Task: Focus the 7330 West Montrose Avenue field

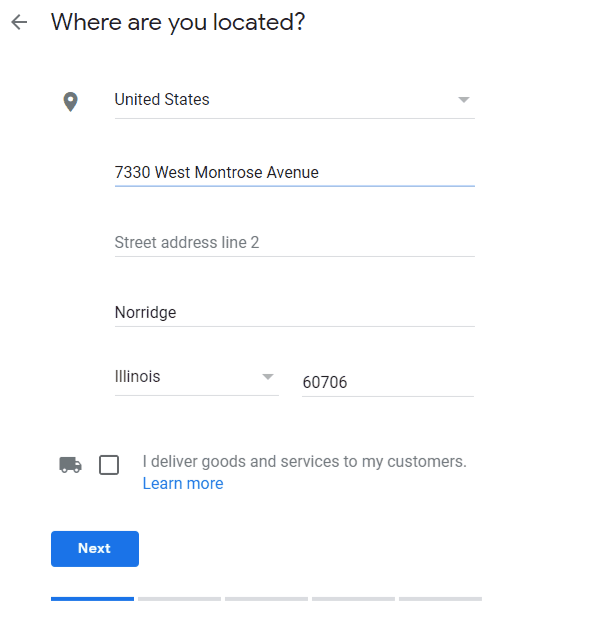Action: [295, 173]
